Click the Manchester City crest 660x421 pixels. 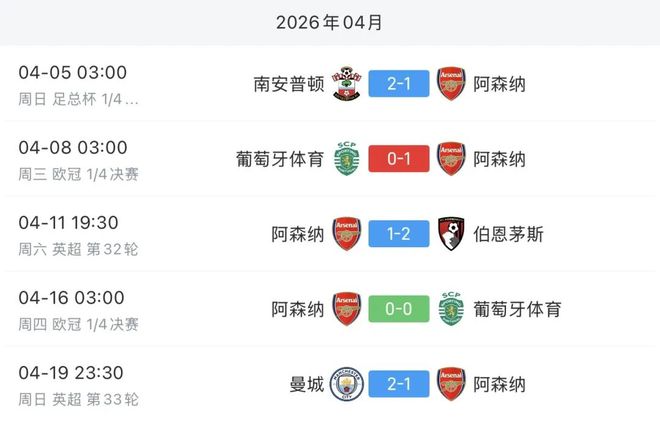pyautogui.click(x=347, y=384)
